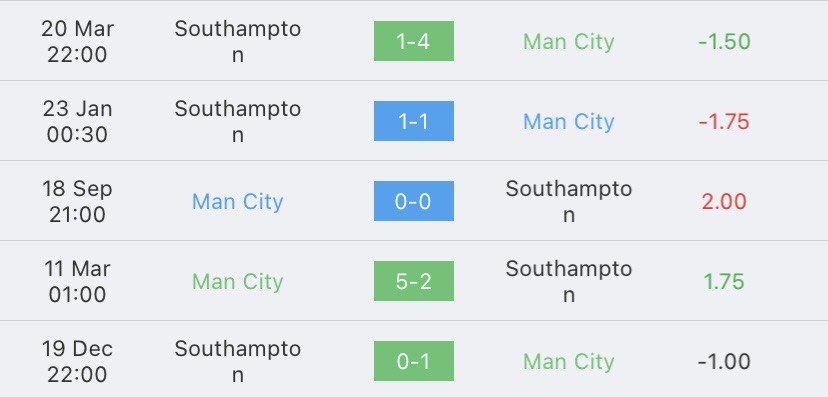Open the 1-4 score badge
Image resolution: width=828 pixels, height=397 pixels.
[x=413, y=41]
